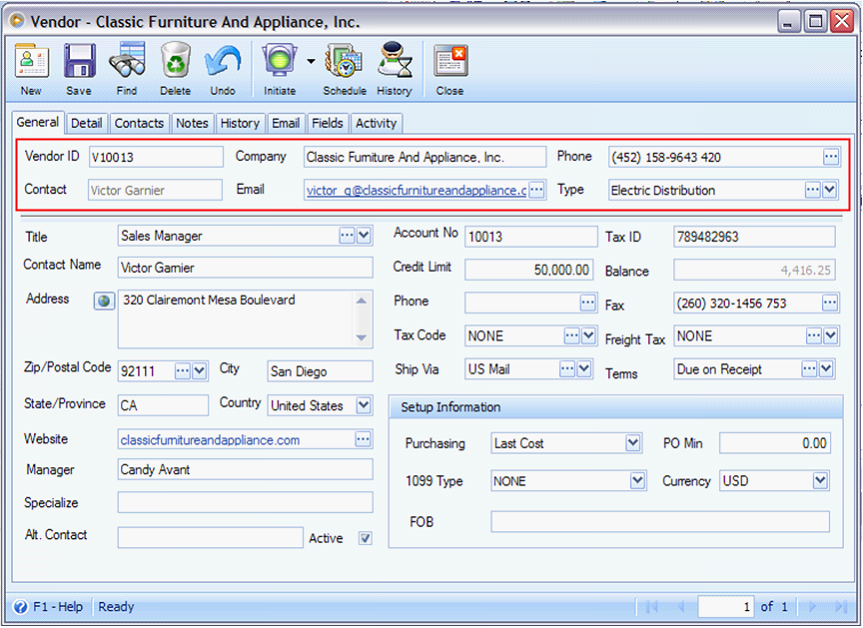Click ellipsis button in Title field
The height and width of the screenshot is (628, 863).
click(x=347, y=236)
